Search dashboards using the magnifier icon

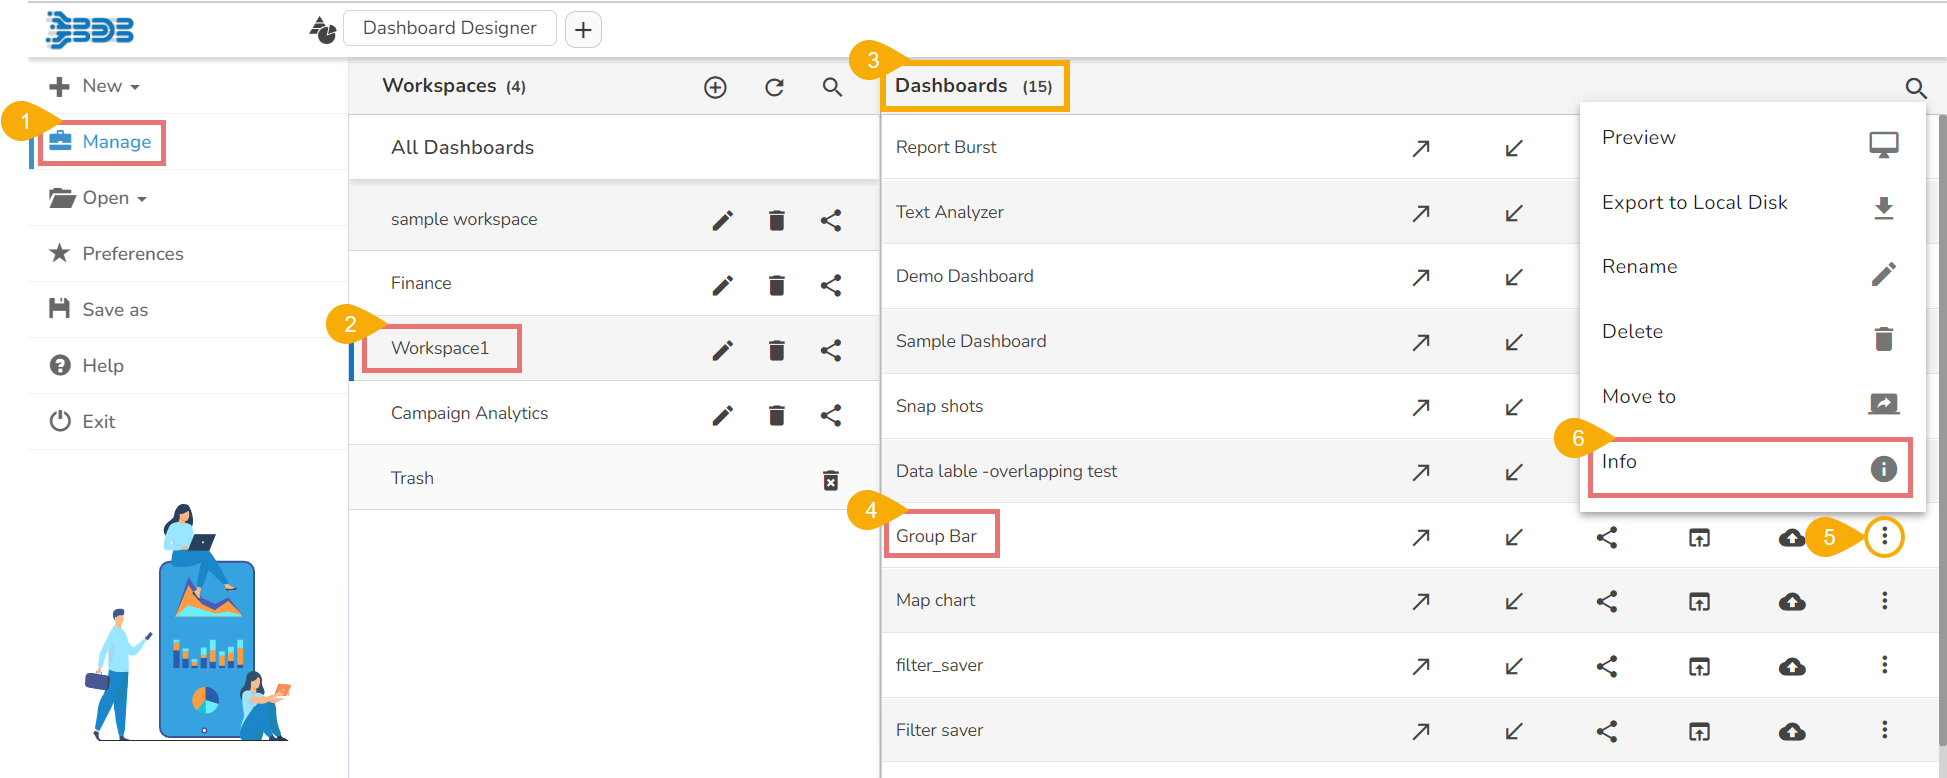click(1915, 88)
